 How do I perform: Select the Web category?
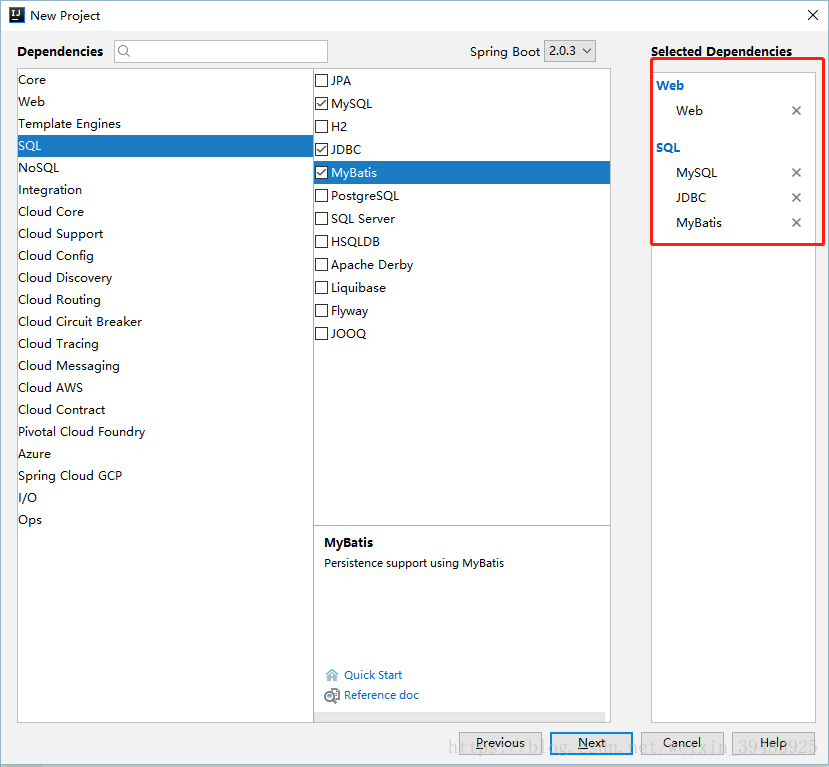click(165, 101)
